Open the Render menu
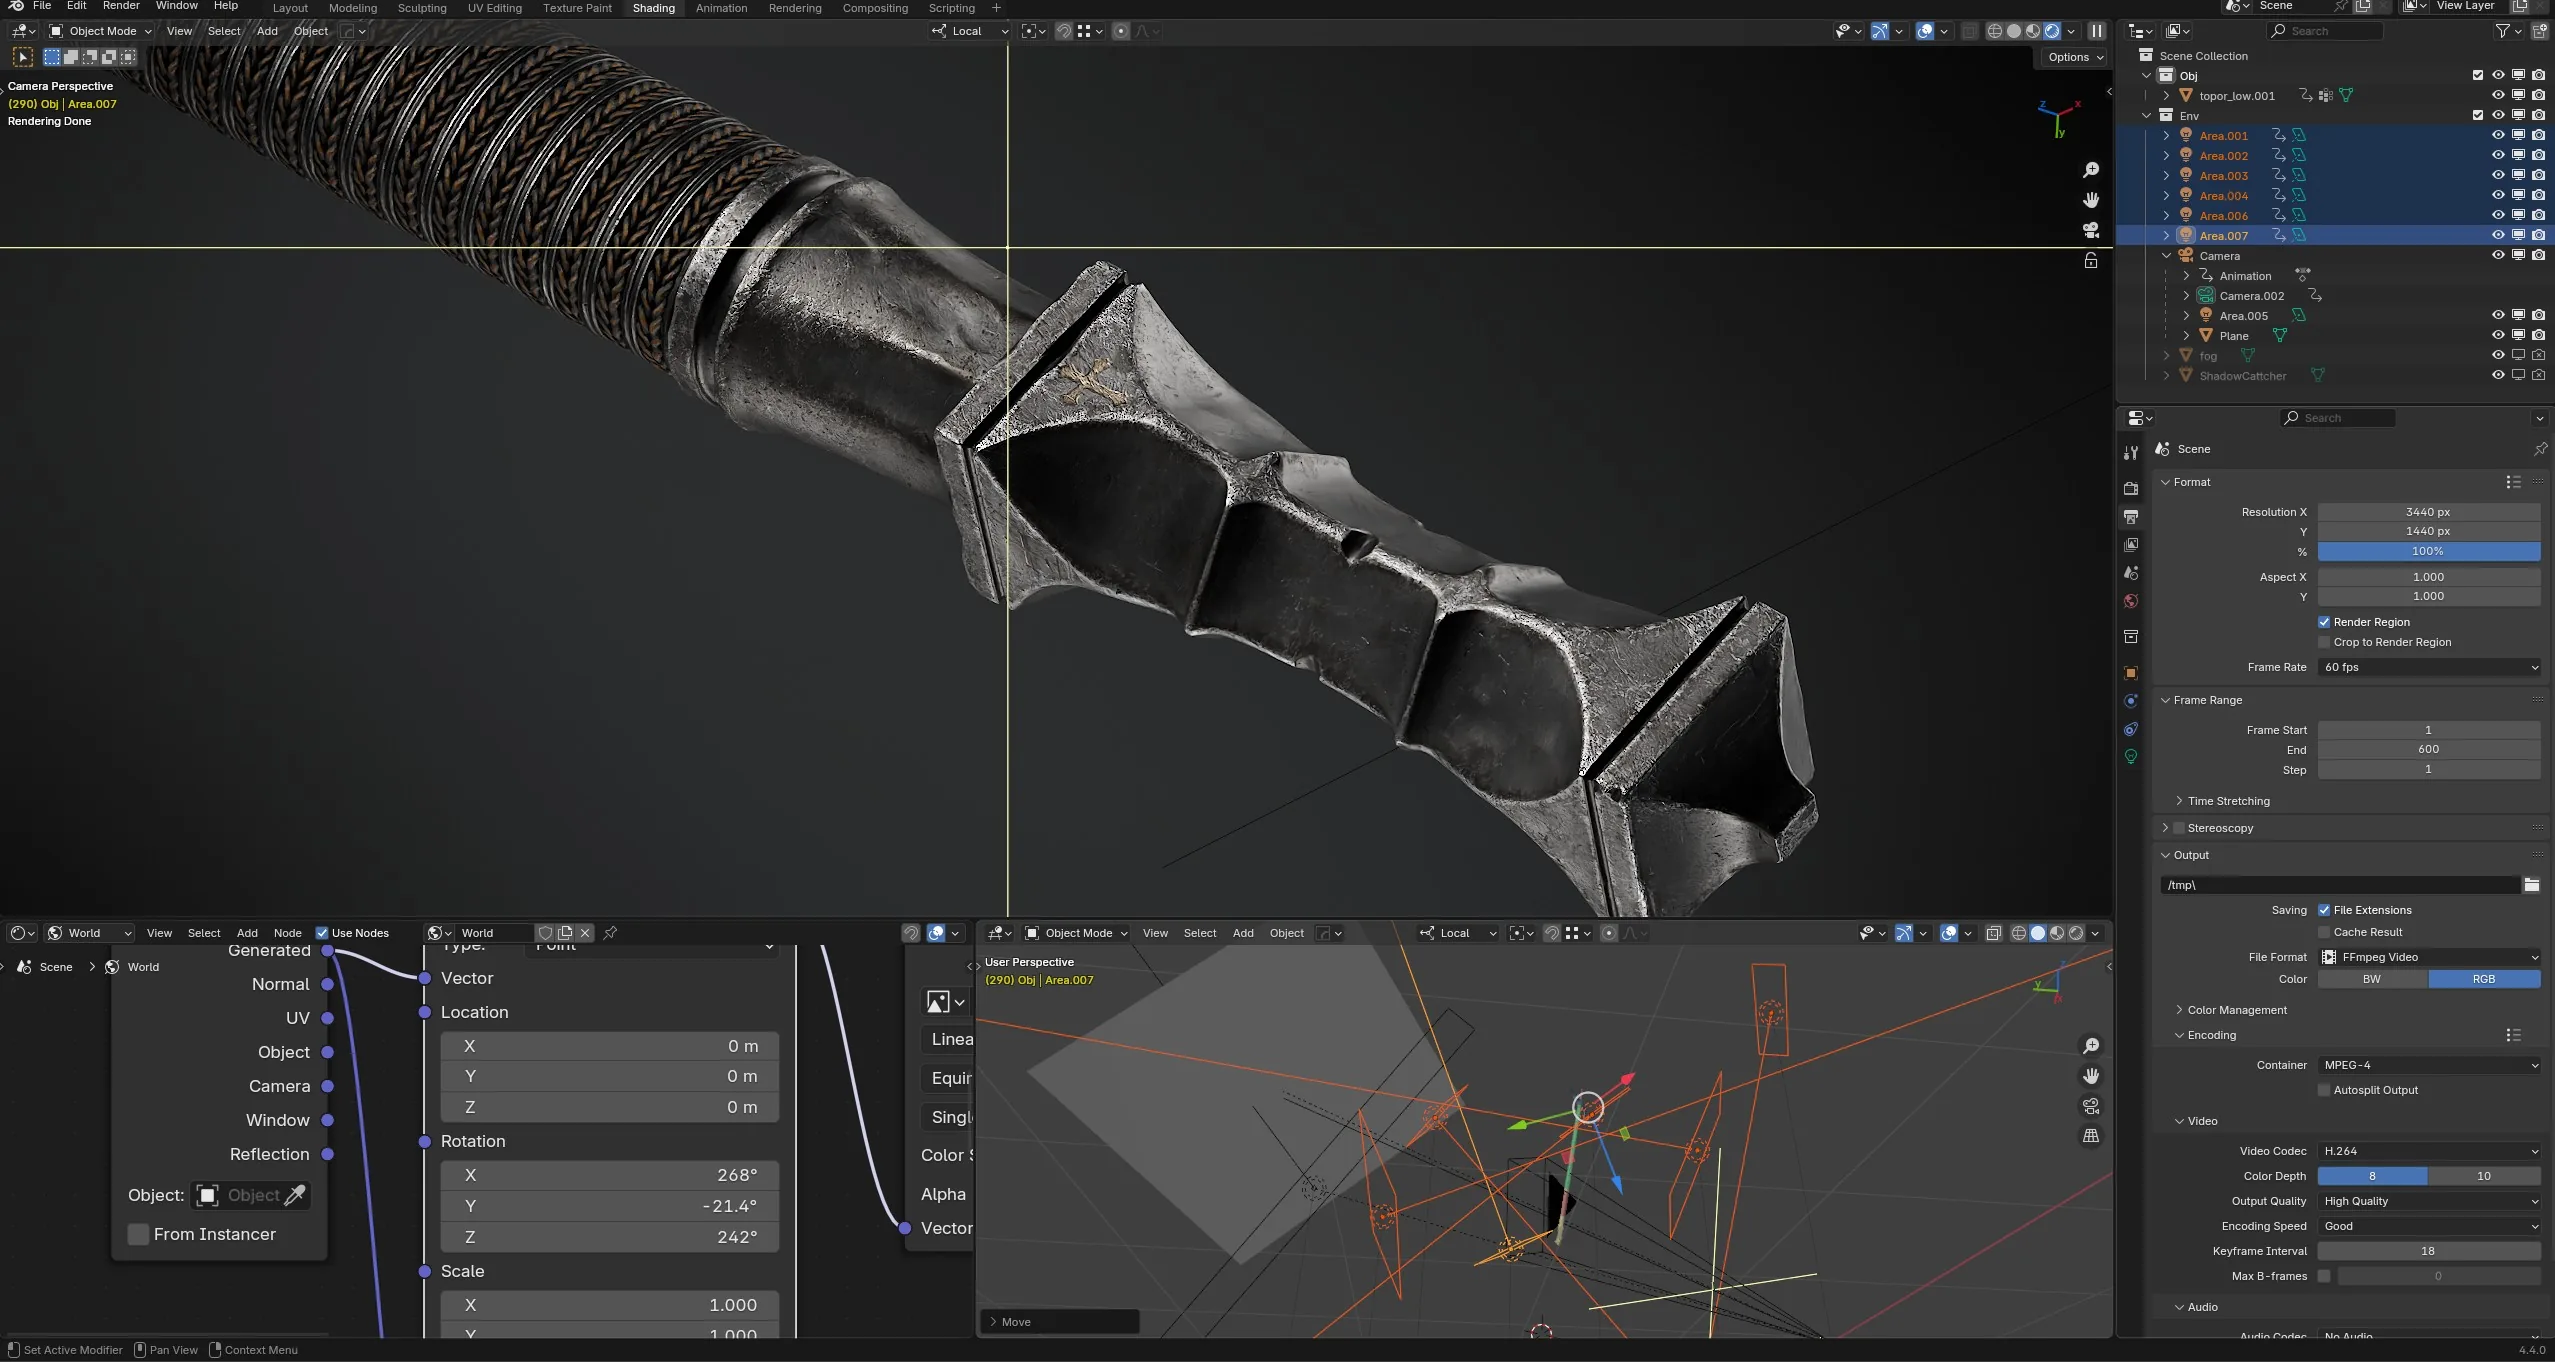The height and width of the screenshot is (1362, 2555). tap(121, 6)
